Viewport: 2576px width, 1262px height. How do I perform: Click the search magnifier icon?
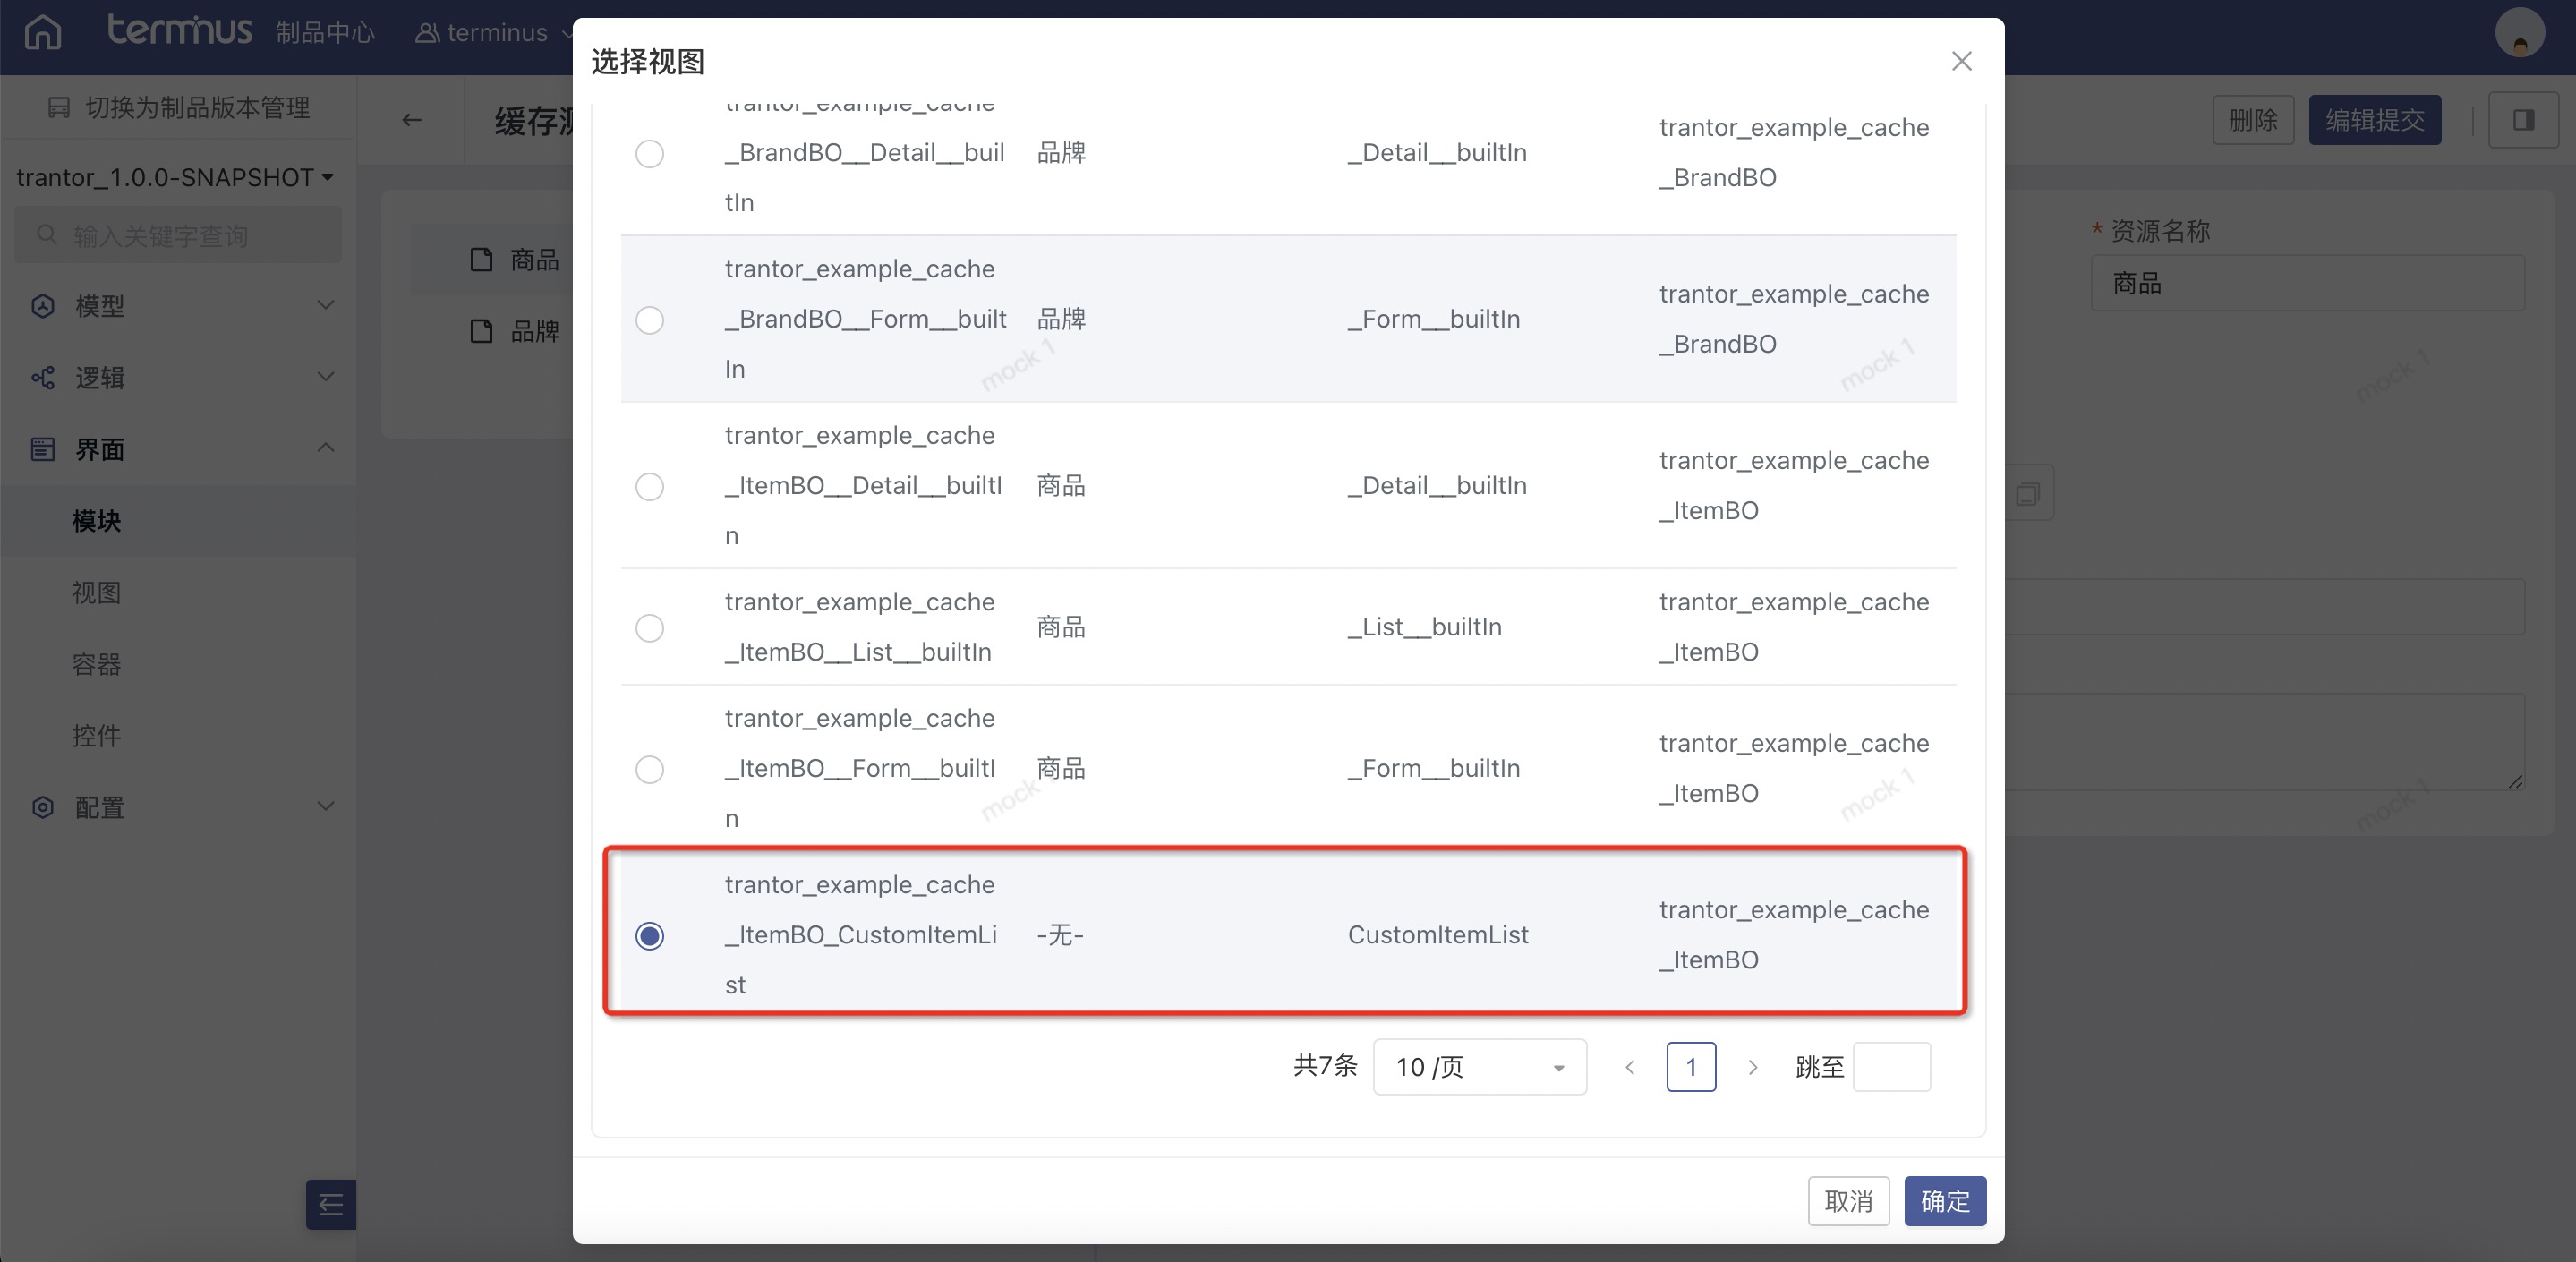46,235
